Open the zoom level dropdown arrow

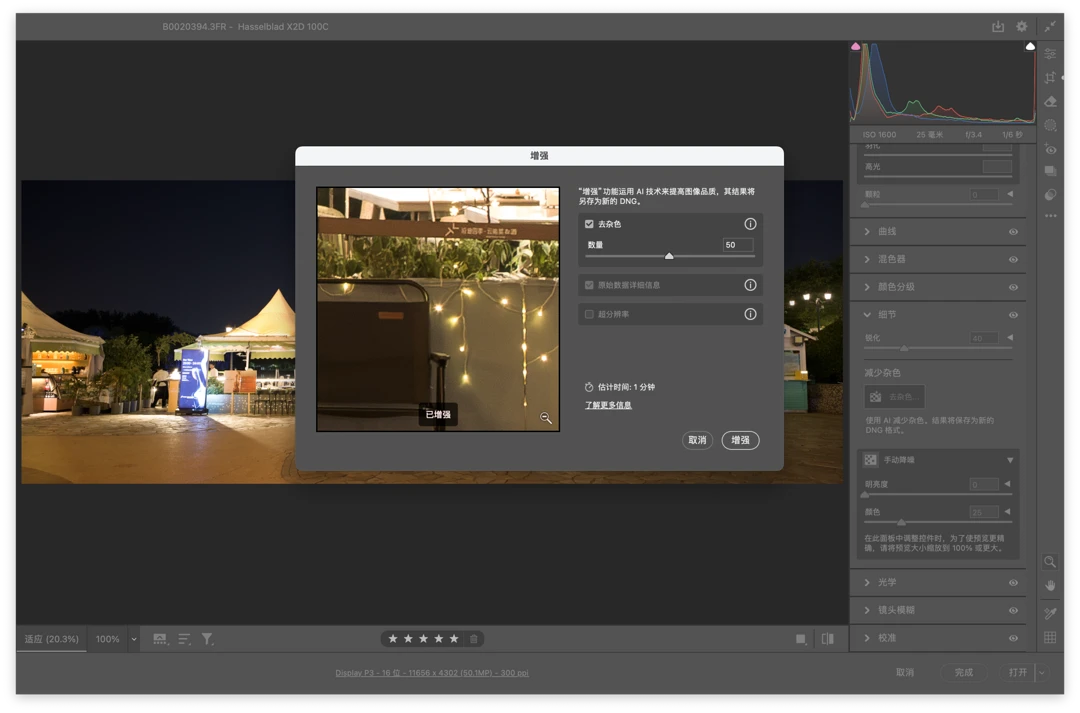click(134, 639)
